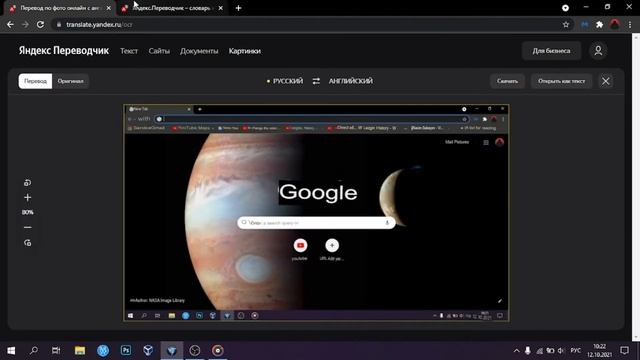Open Сайты tab
The image size is (640, 360).
coord(159,51)
